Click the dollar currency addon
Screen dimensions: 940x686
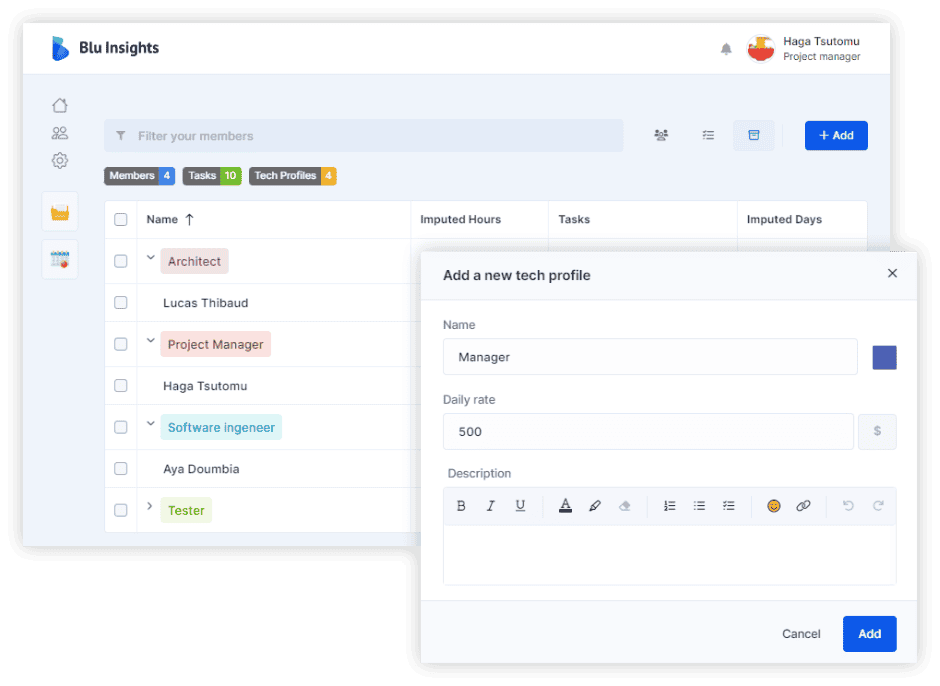877,432
